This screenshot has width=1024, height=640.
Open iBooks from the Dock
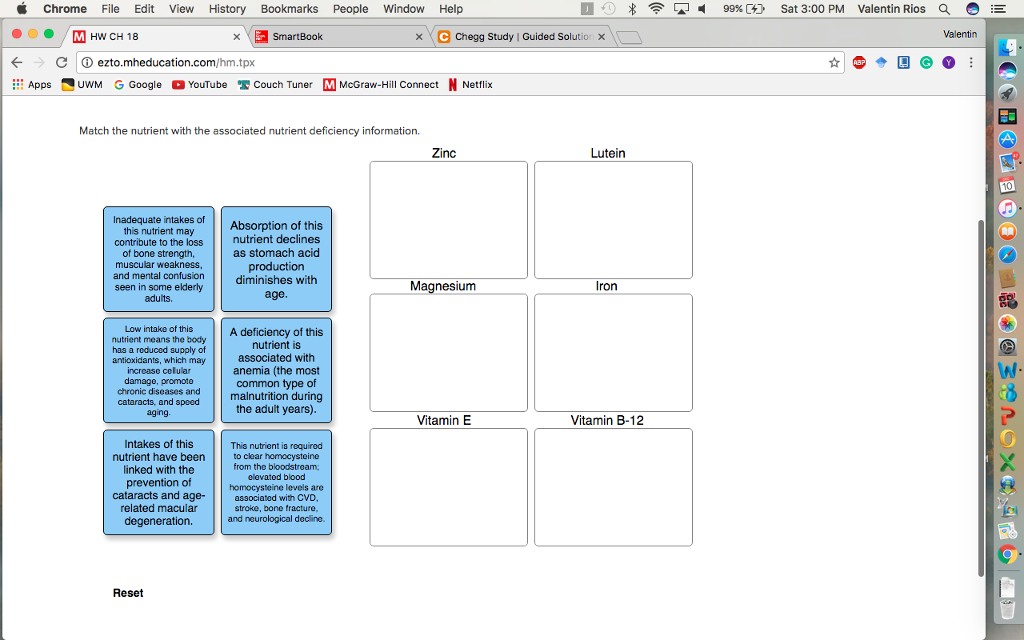pyautogui.click(x=1007, y=231)
